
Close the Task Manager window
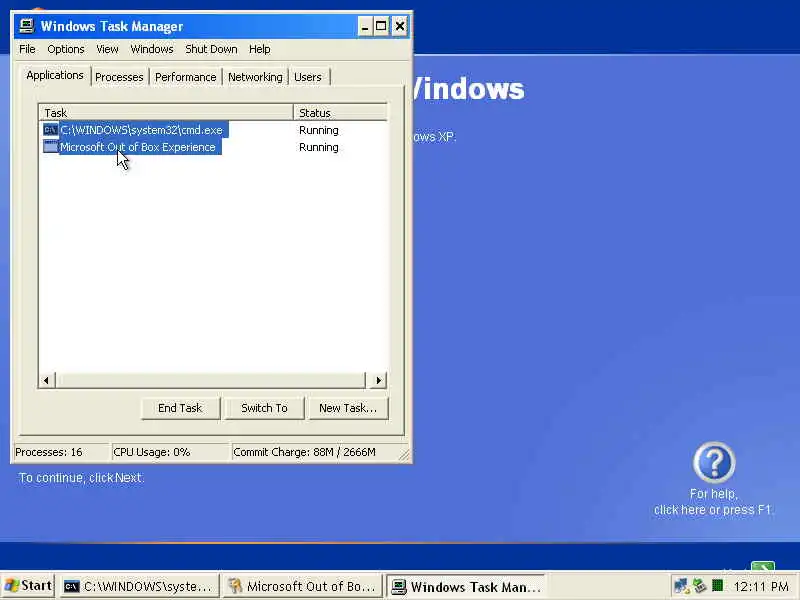coord(400,26)
